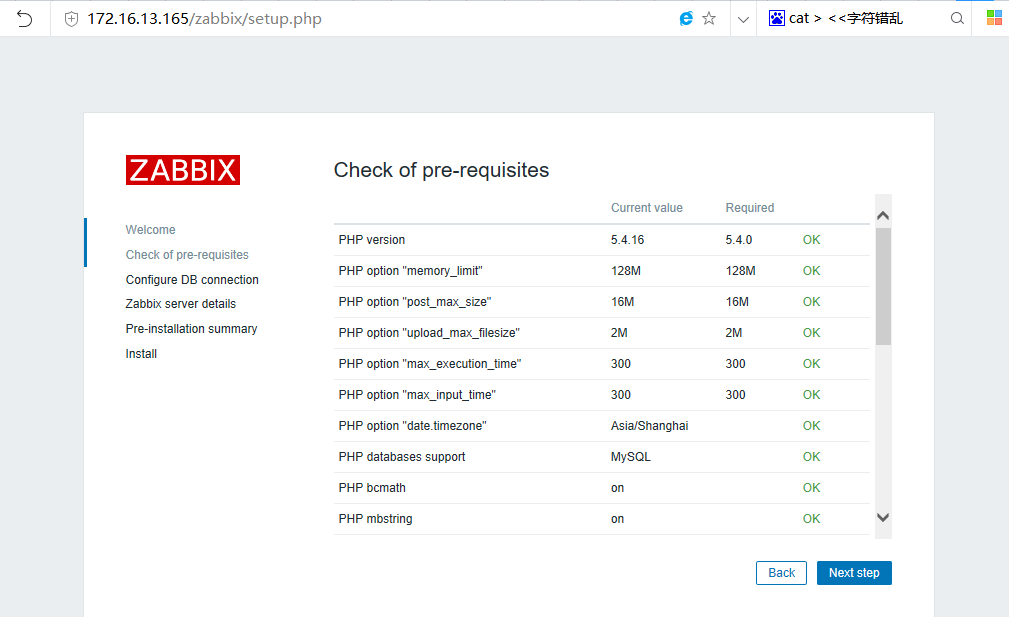Select Zabbix server details step
This screenshot has height=617, width=1009.
click(180, 304)
